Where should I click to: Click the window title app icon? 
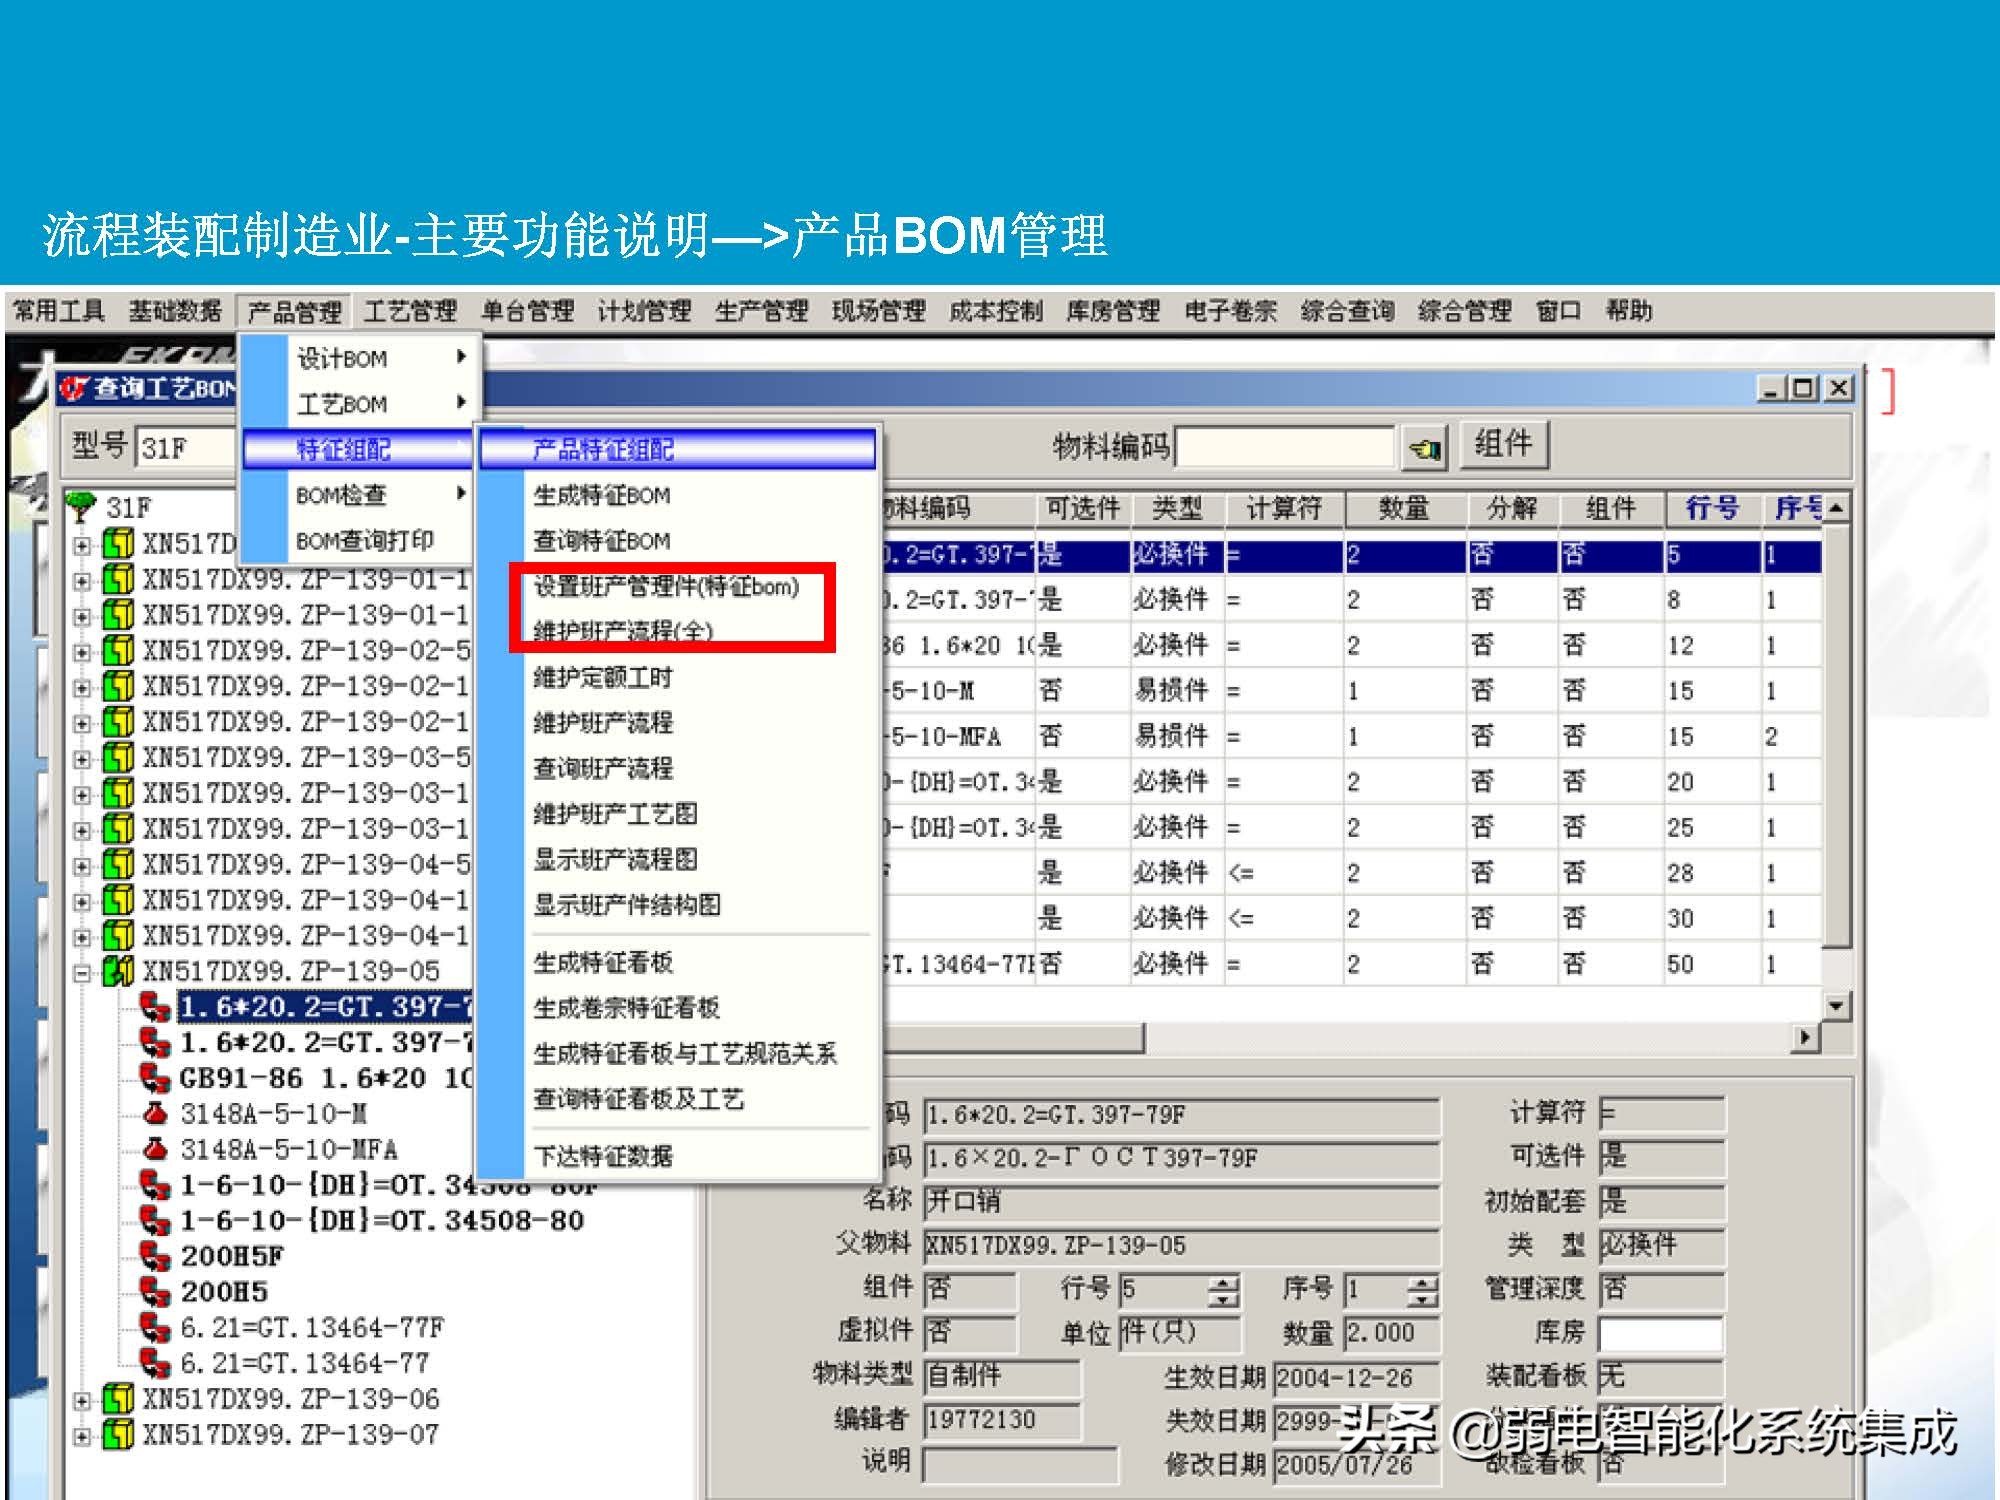point(74,388)
